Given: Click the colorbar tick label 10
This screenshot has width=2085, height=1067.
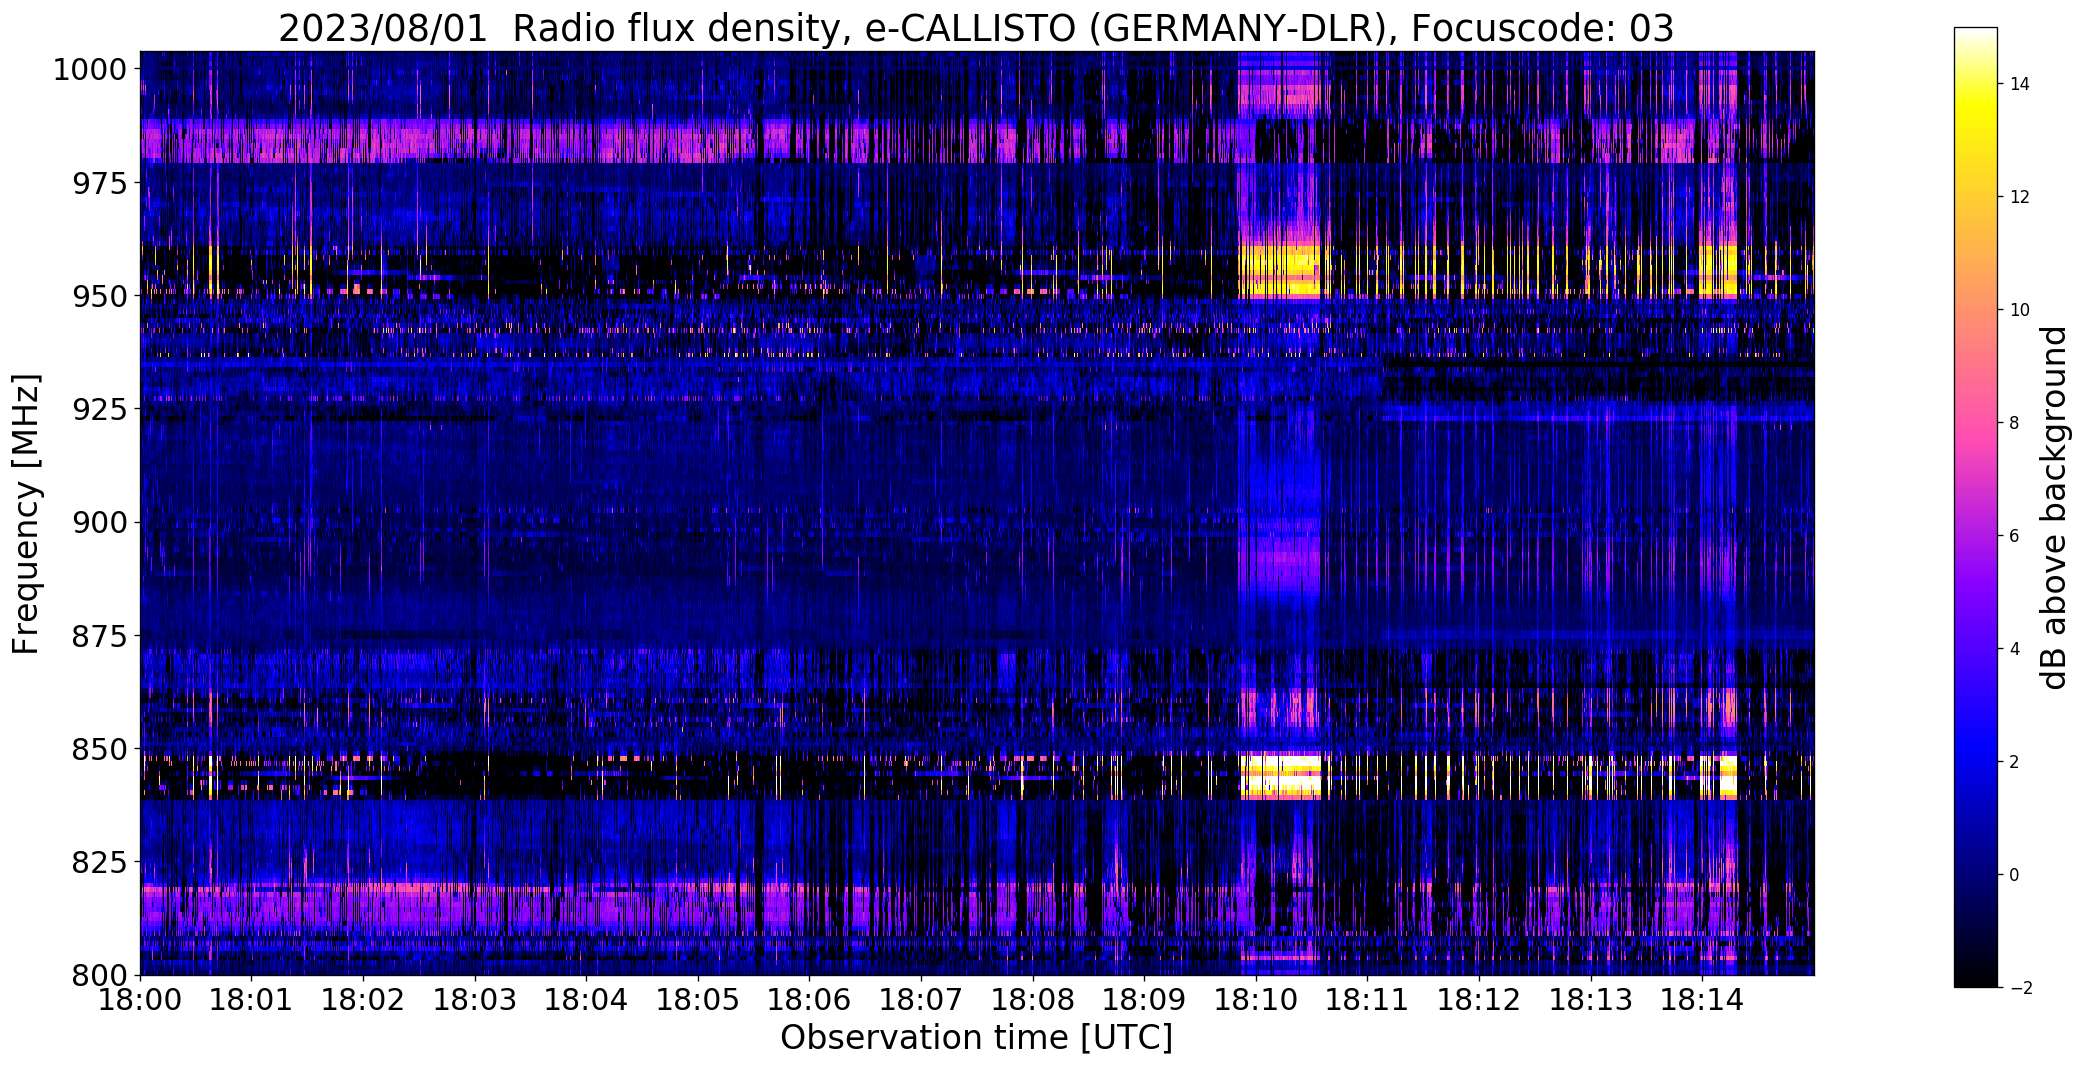Looking at the screenshot, I should pyautogui.click(x=2019, y=310).
